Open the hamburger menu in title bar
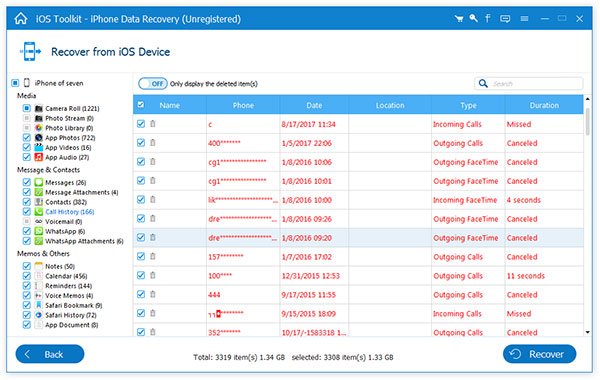600x380 pixels. click(x=524, y=18)
